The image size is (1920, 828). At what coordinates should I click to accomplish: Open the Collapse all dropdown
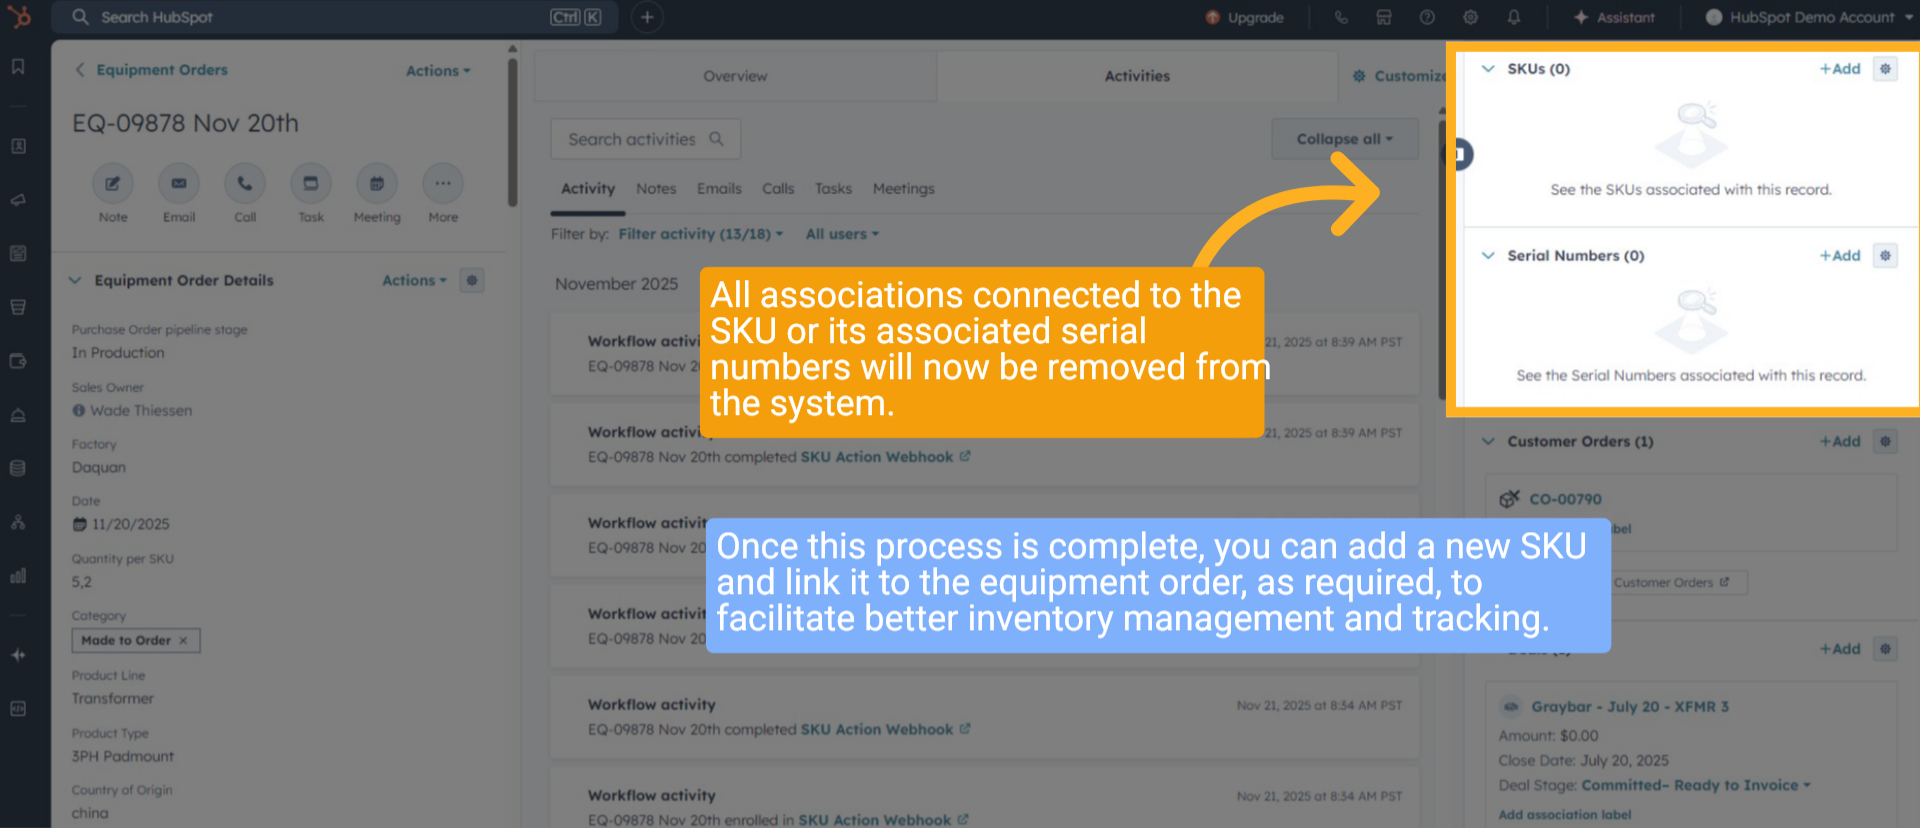tap(1345, 139)
